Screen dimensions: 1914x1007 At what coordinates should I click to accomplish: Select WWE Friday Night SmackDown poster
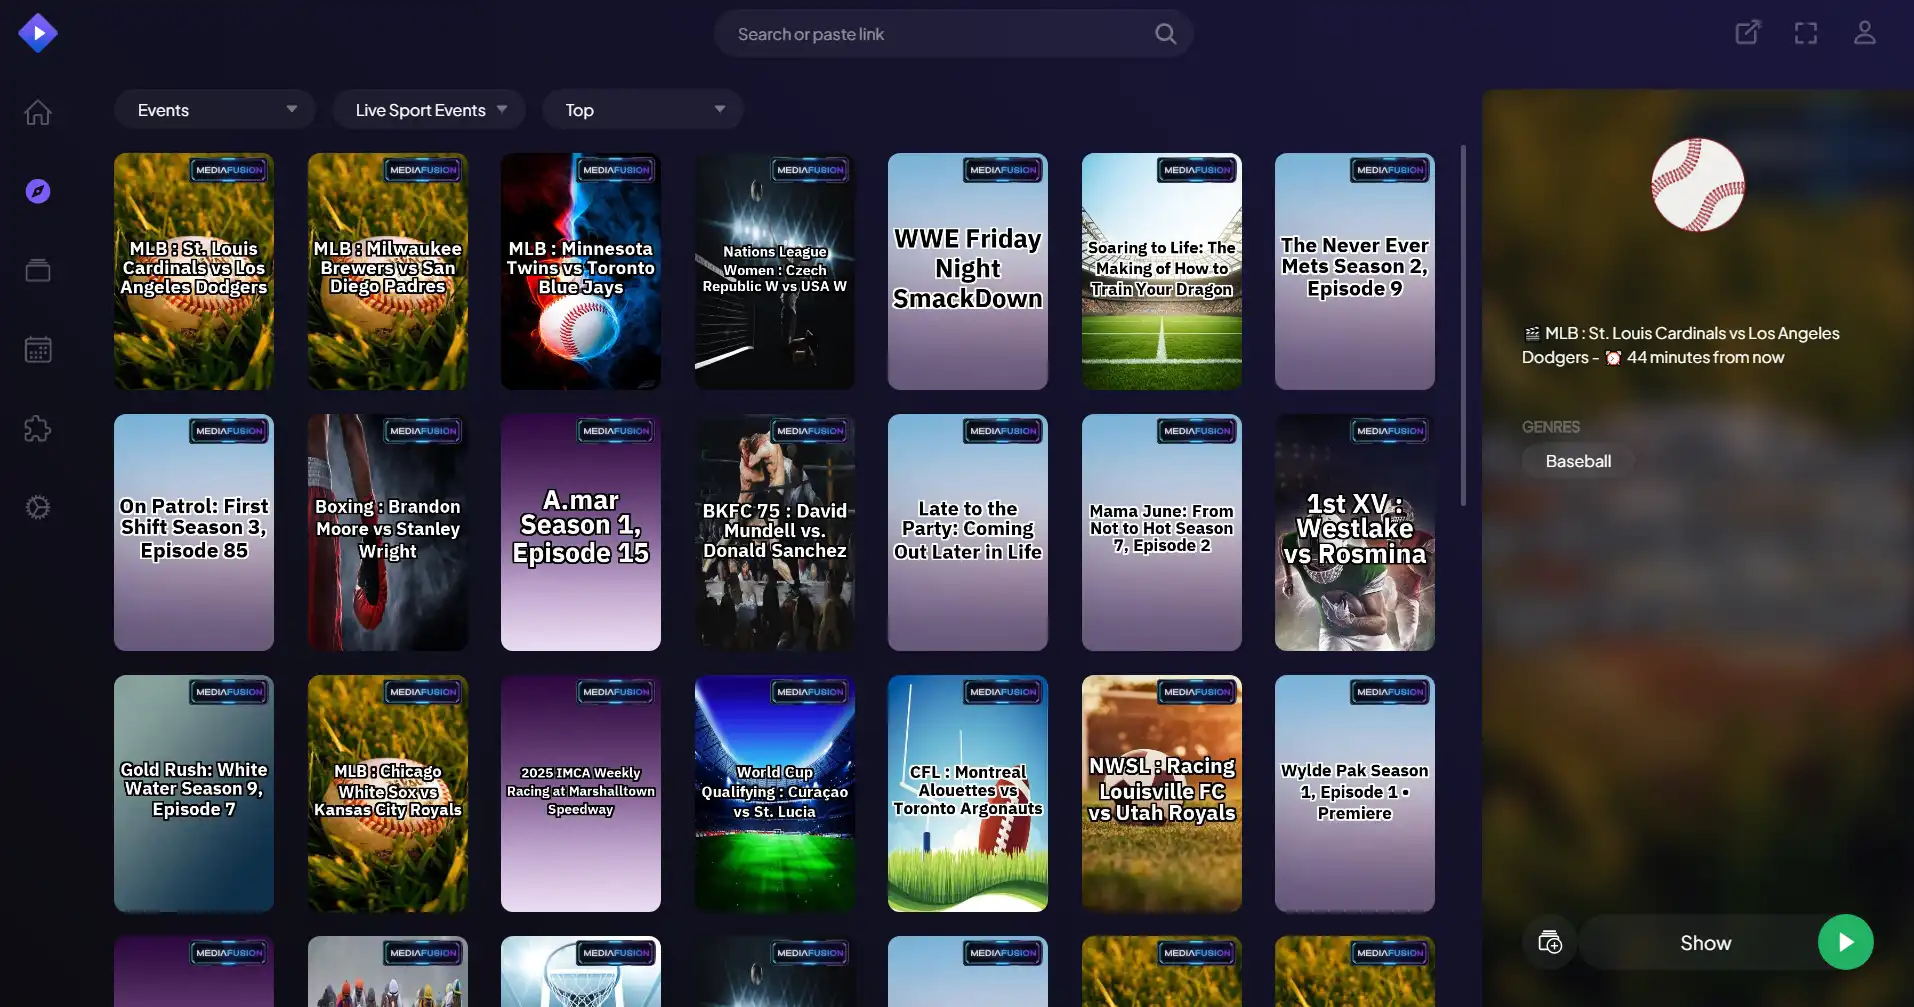coord(967,271)
